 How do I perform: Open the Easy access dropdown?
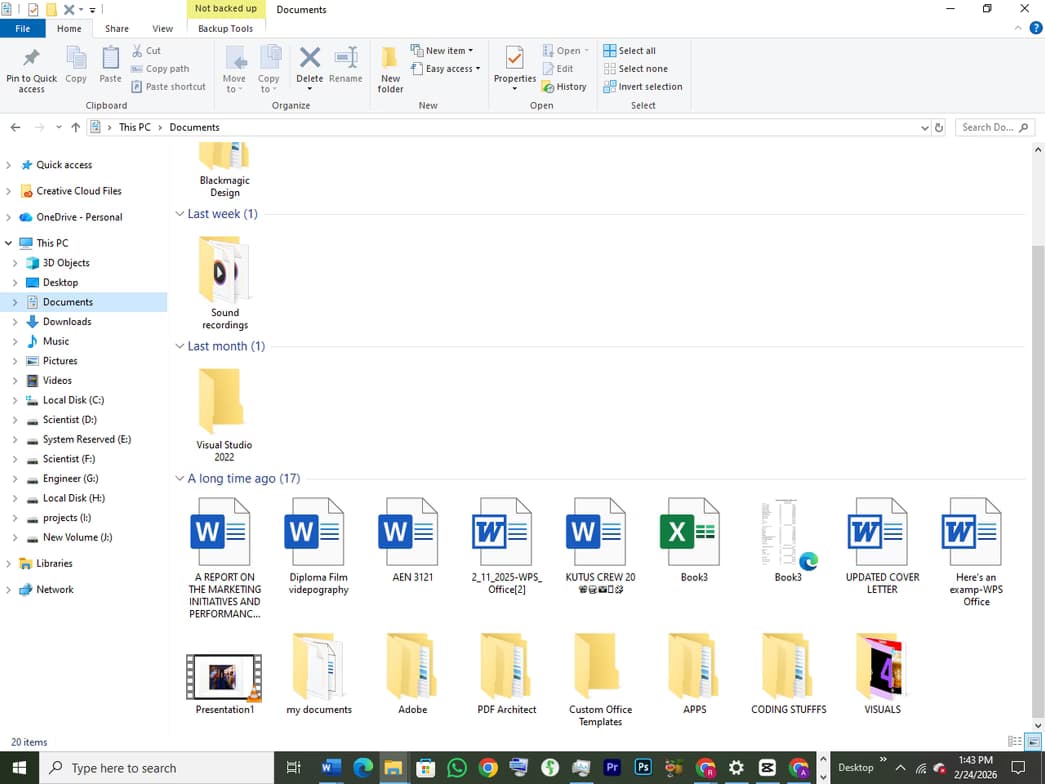(446, 69)
